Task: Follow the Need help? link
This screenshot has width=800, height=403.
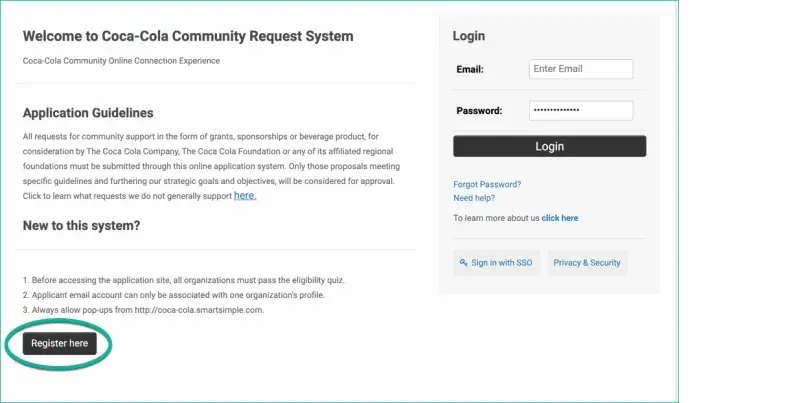Action: coord(474,198)
